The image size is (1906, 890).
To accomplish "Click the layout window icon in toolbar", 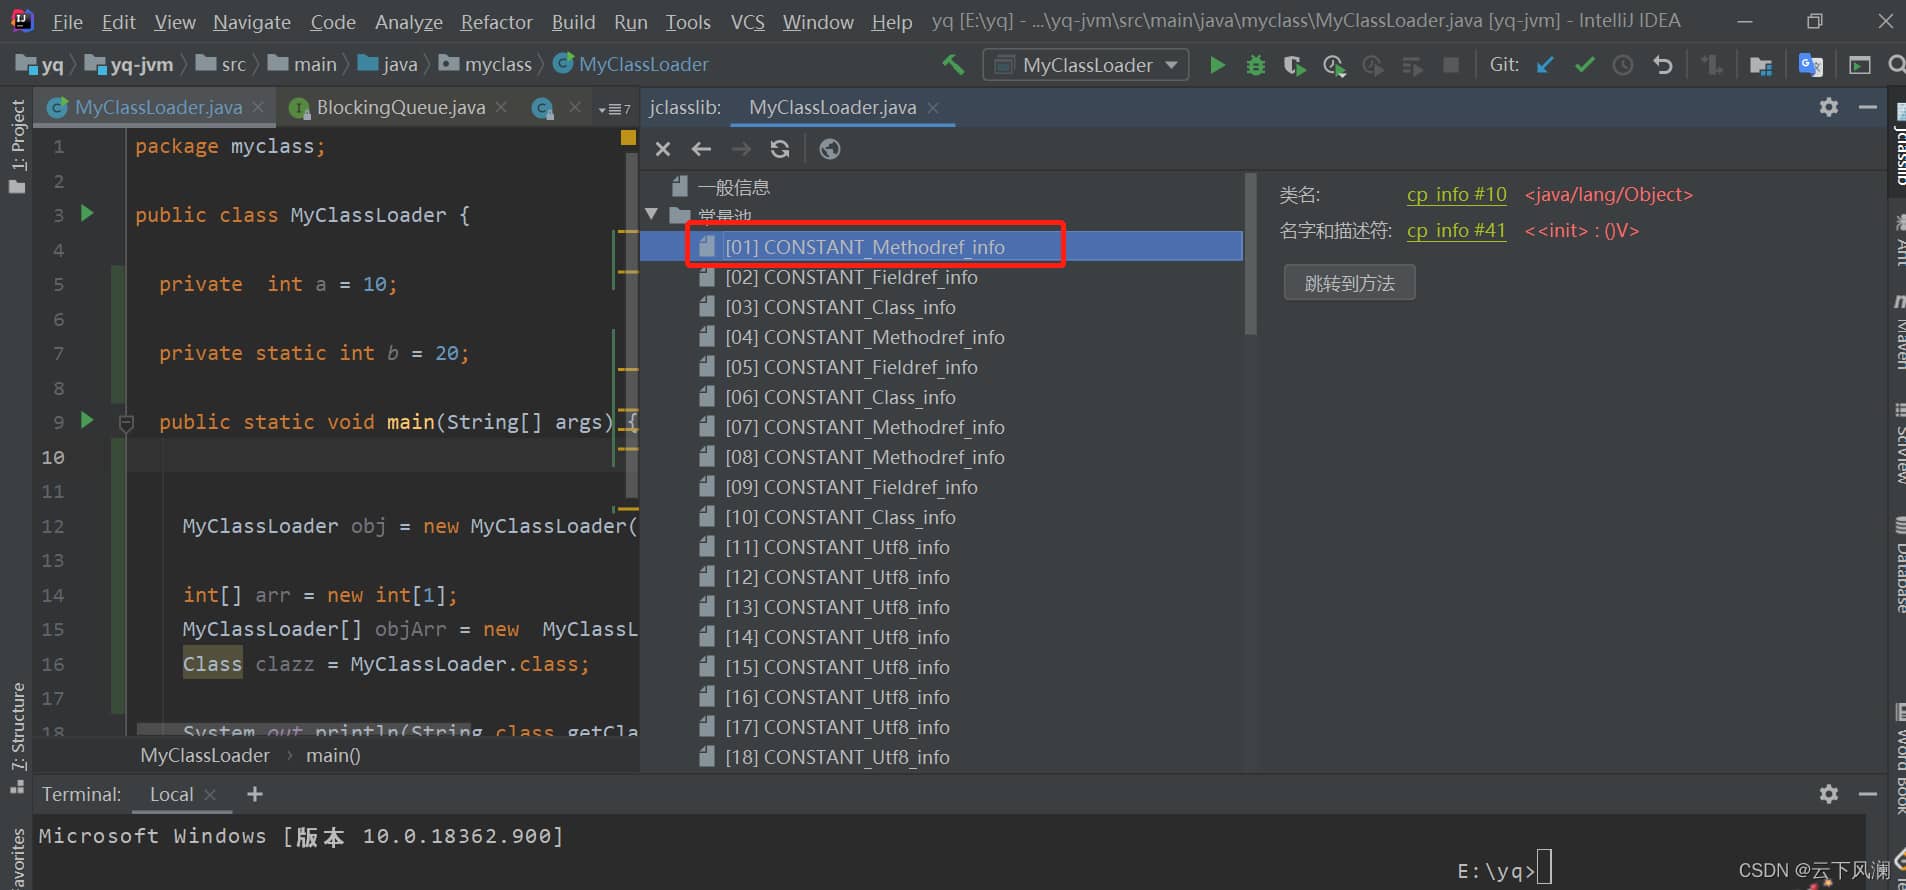I will pos(1860,65).
